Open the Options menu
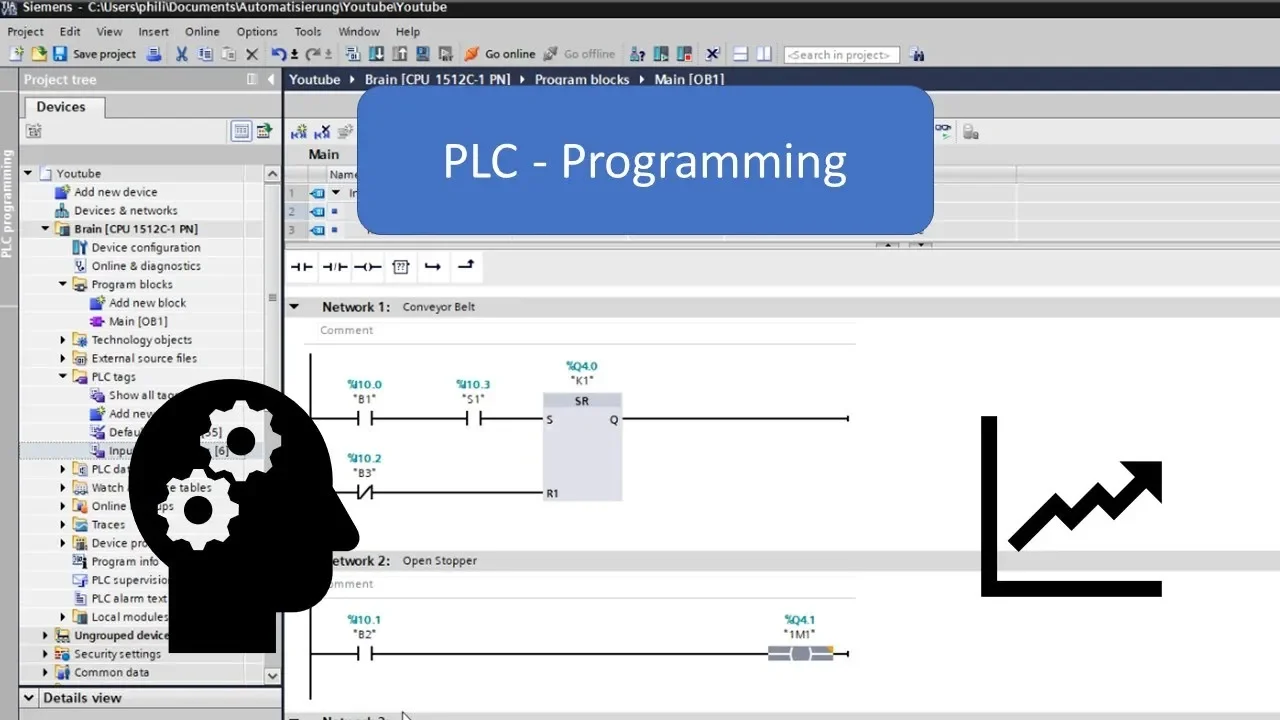 tap(258, 31)
